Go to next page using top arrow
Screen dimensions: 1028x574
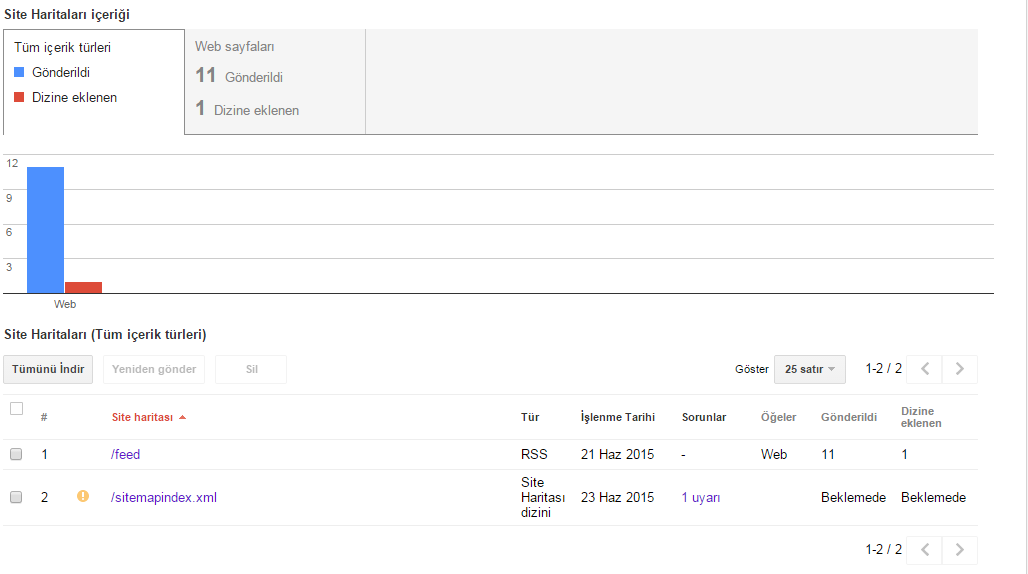pyautogui.click(x=960, y=369)
